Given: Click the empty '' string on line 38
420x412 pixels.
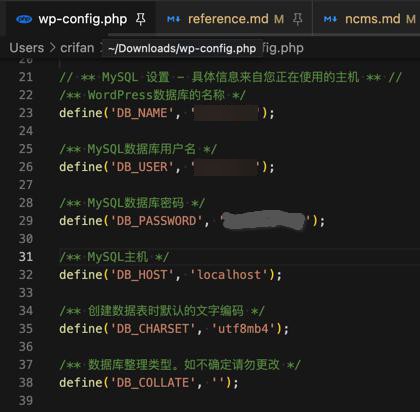Looking at the screenshot, I should click(x=218, y=383).
